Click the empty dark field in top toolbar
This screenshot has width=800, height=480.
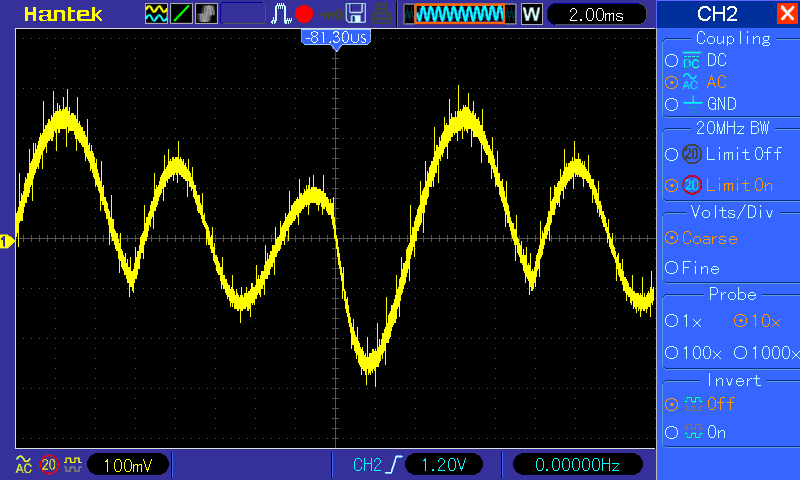243,14
